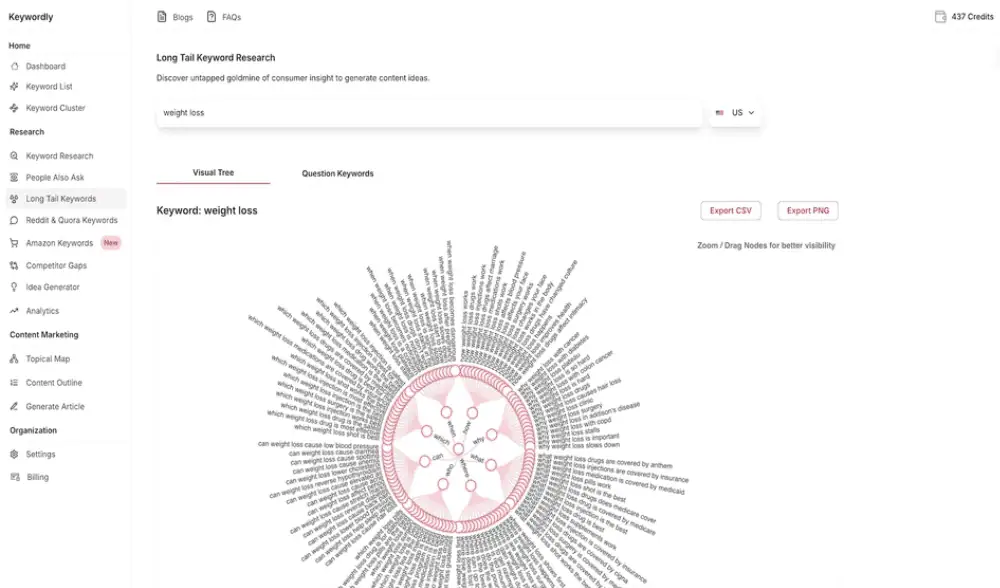Click the Dashboard icon in sidebar

point(14,66)
